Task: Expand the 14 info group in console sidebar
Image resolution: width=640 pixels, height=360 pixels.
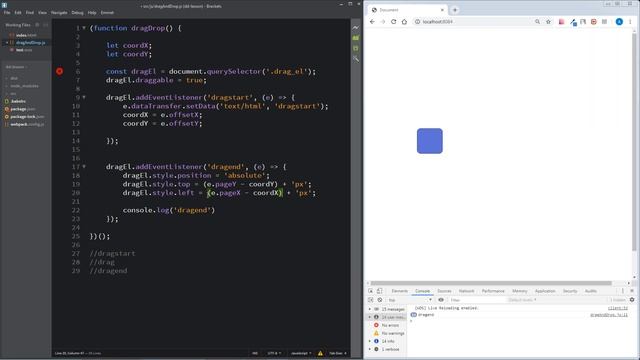Action: (370, 341)
